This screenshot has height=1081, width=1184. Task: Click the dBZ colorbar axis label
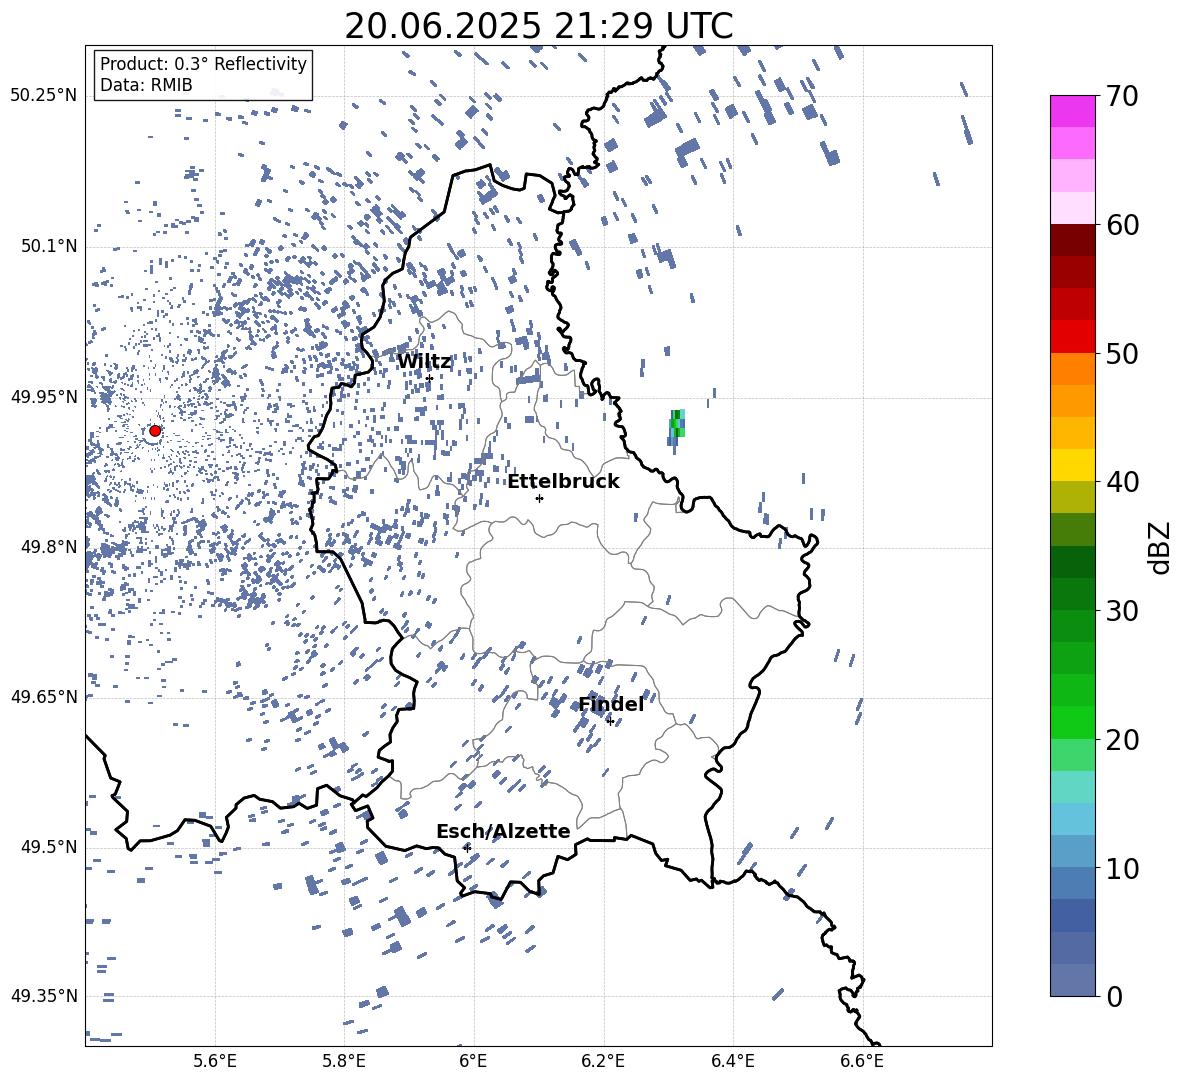tap(1161, 547)
